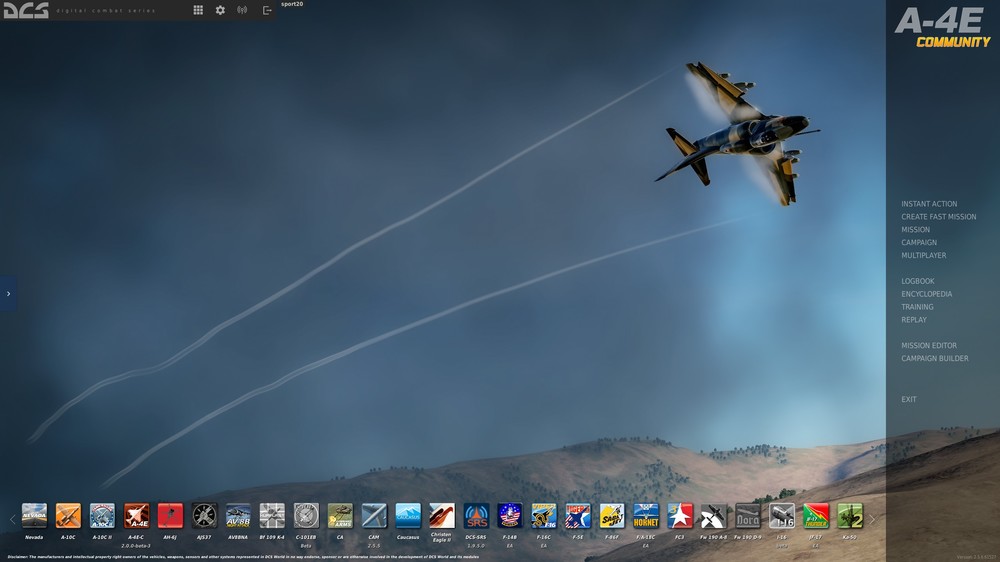
Task: Open the DCS-SRS radio module icon
Action: click(x=476, y=515)
